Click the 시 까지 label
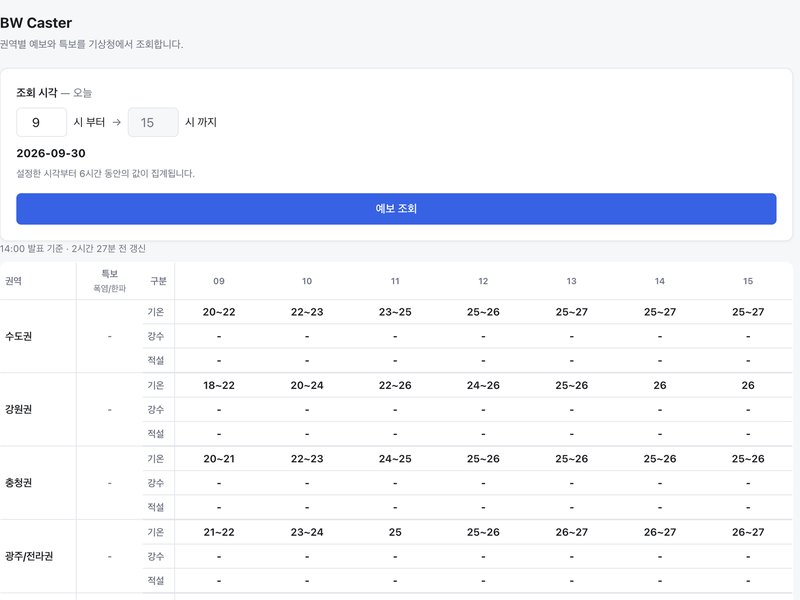 click(x=201, y=122)
